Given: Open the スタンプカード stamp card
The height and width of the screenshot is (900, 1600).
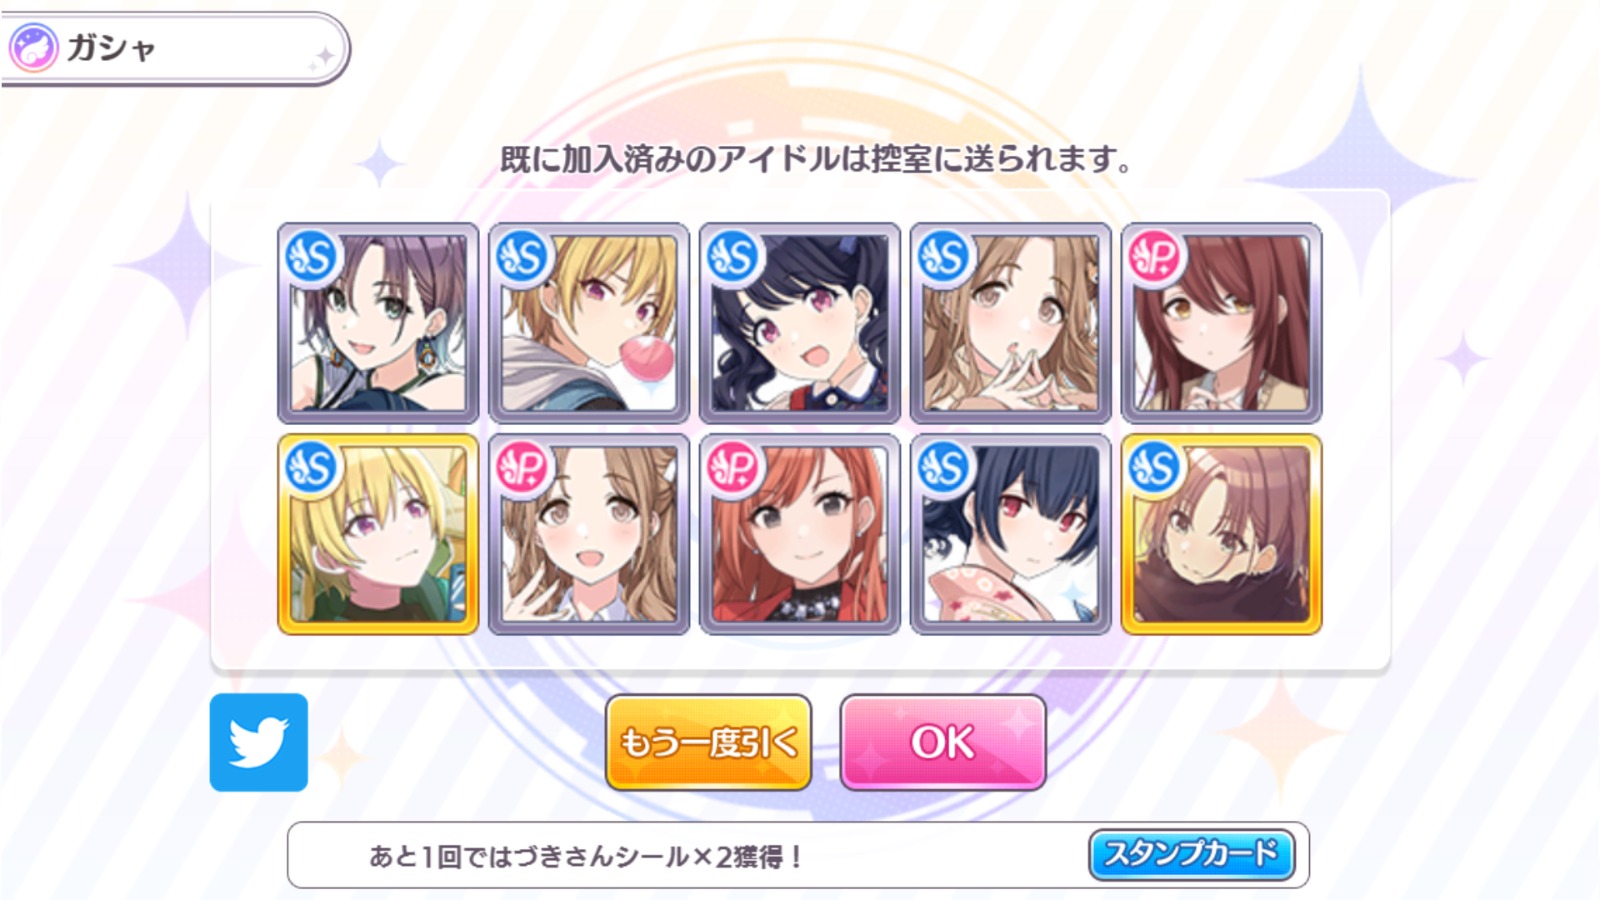Looking at the screenshot, I should [1191, 854].
